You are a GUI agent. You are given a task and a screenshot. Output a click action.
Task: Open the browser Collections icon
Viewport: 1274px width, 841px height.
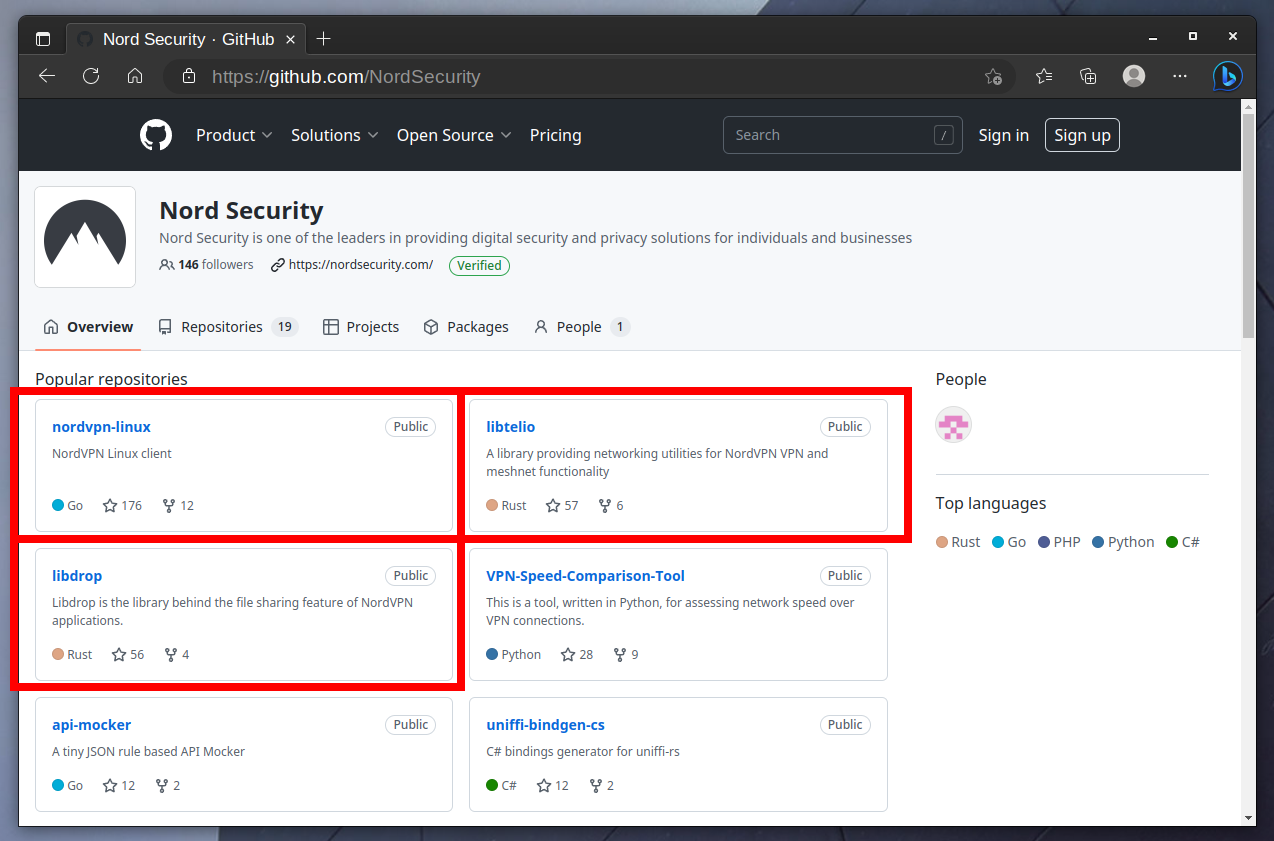pos(1089,76)
